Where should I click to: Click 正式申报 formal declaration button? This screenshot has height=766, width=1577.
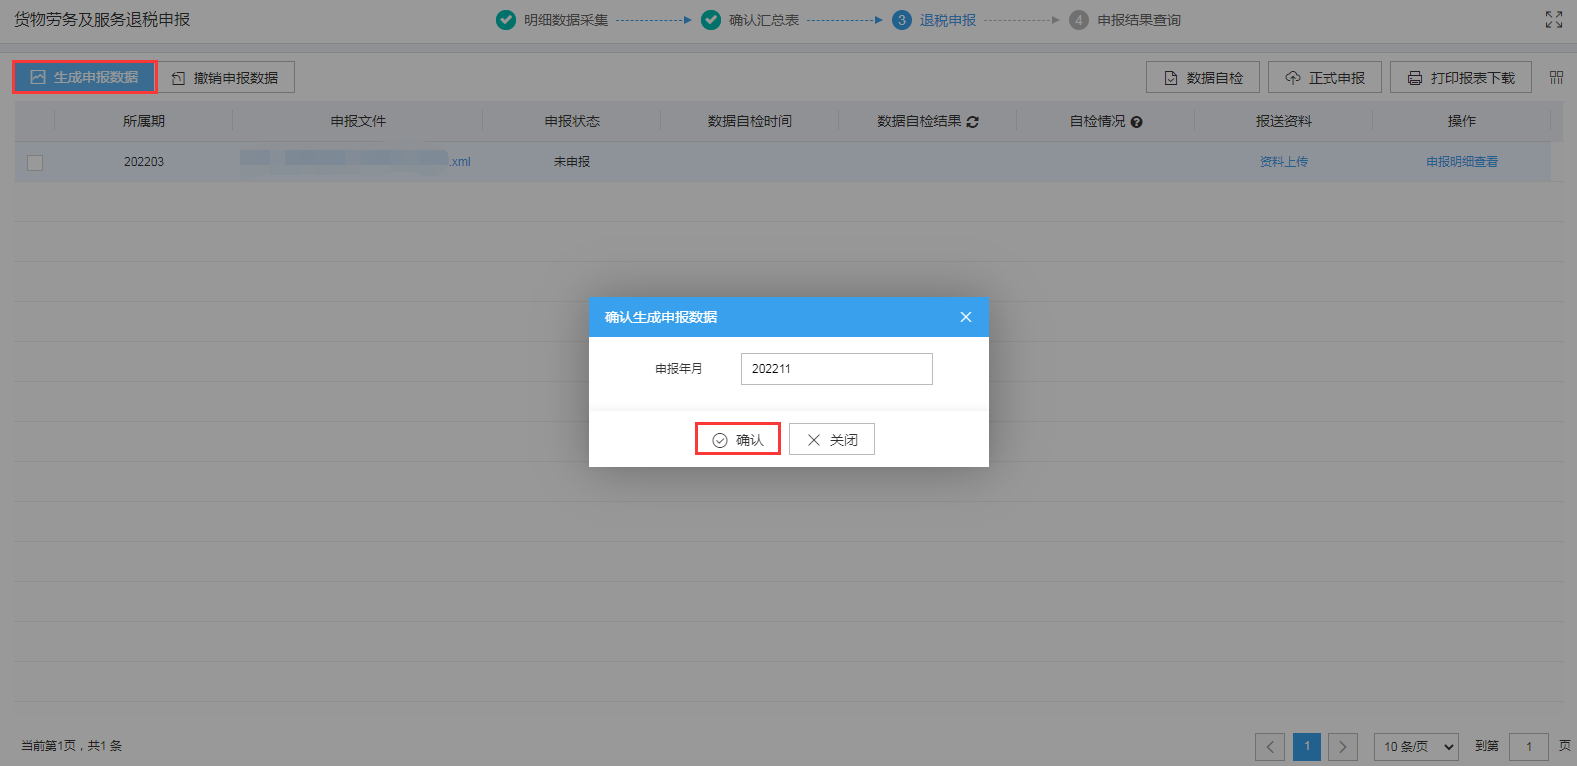pos(1325,77)
